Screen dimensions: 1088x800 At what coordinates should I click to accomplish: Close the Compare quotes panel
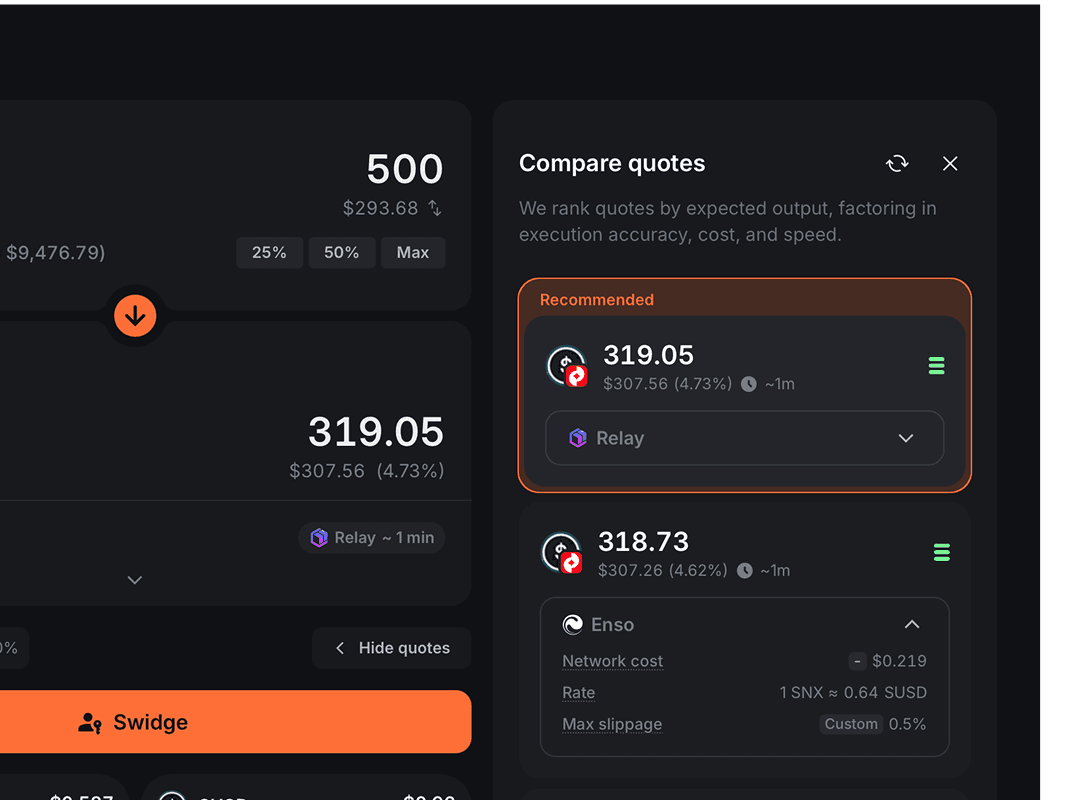[950, 163]
